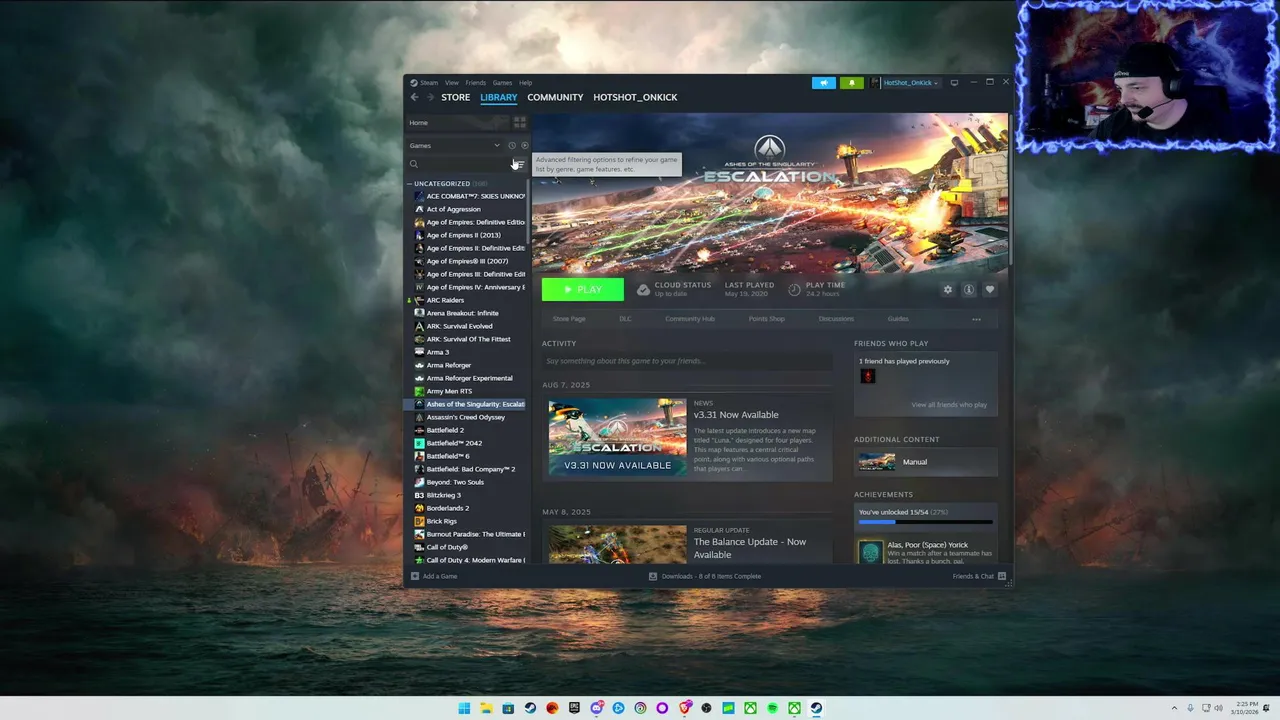The width and height of the screenshot is (1280, 720).
Task: Click the heart favorite icon
Action: click(990, 289)
